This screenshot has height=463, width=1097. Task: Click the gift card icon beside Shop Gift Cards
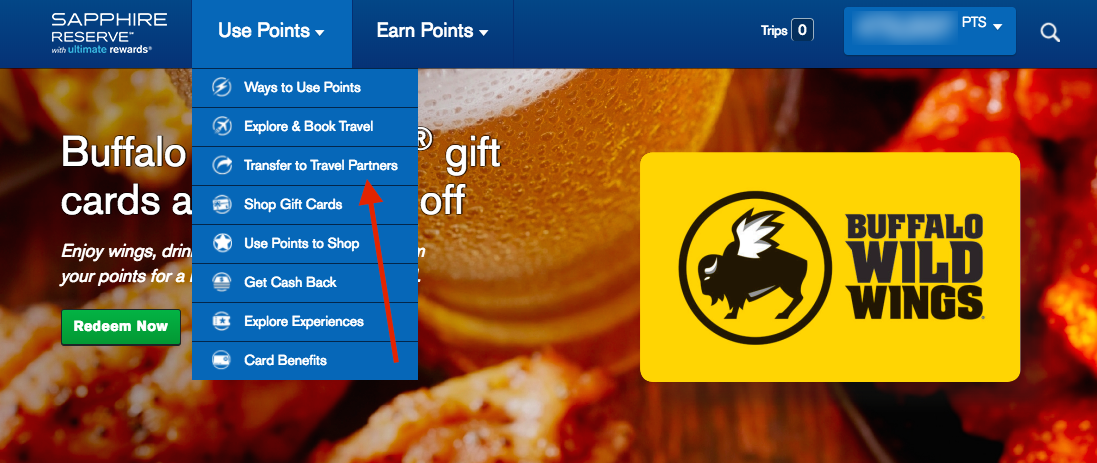click(222, 204)
